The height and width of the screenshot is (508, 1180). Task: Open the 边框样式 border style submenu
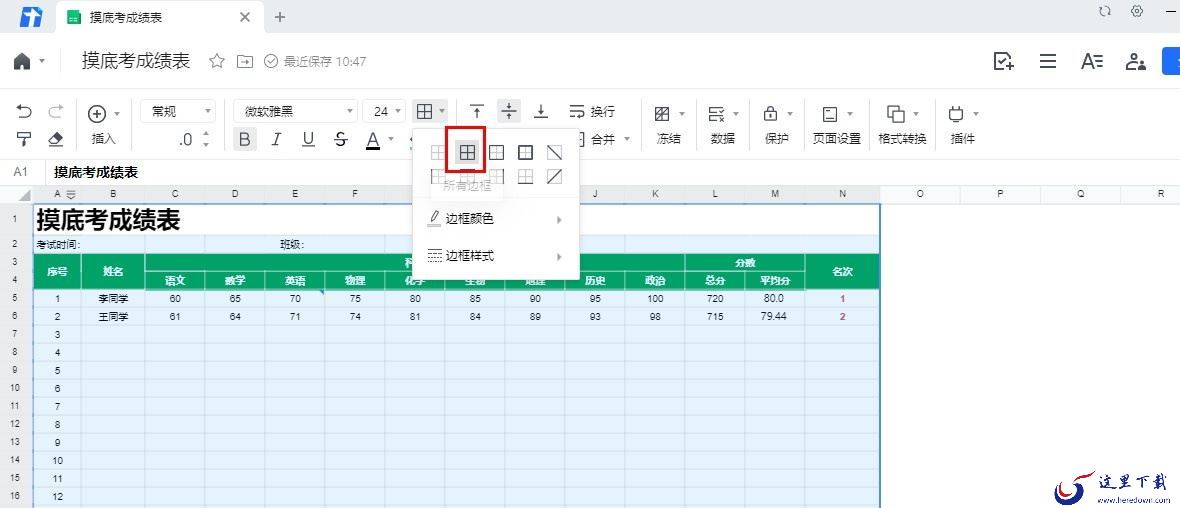(496, 256)
